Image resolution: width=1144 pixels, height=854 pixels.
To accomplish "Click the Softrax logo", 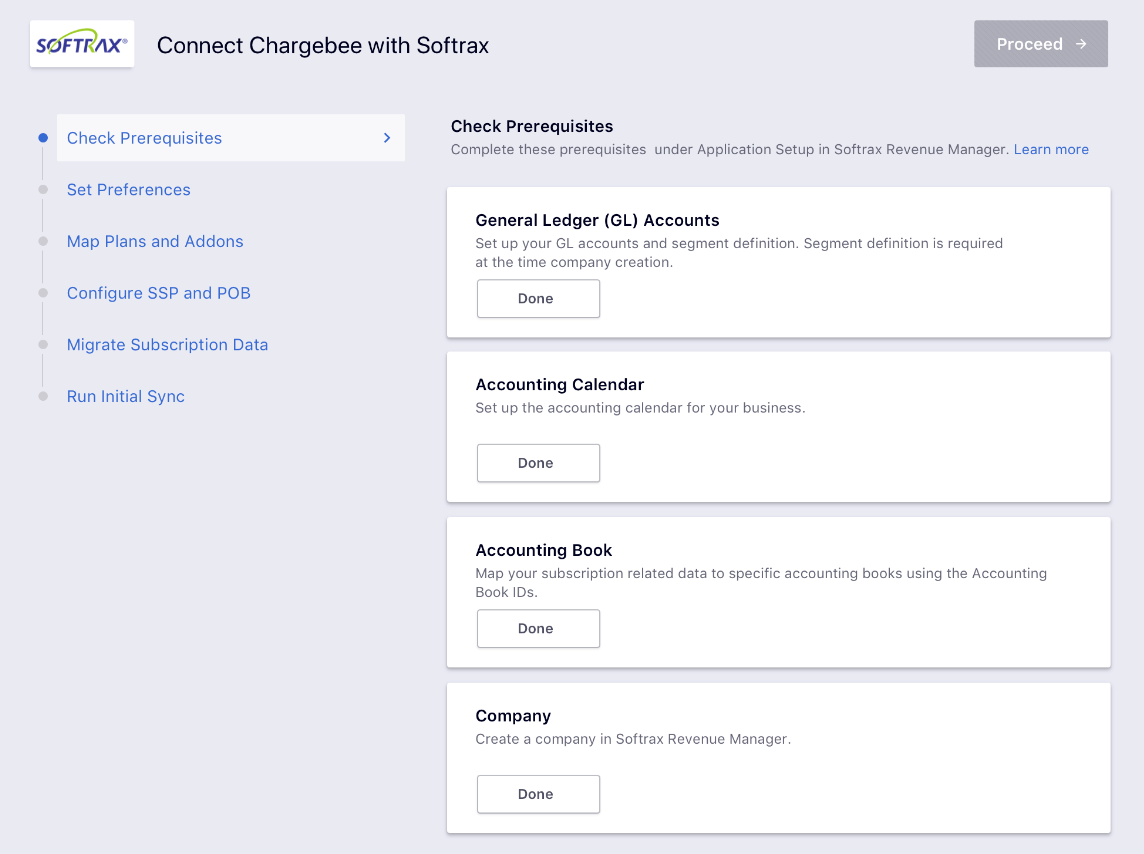I will click(82, 45).
